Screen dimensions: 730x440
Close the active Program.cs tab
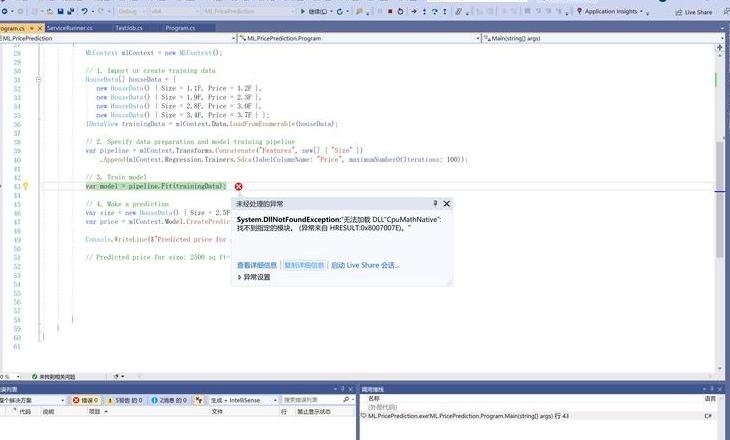coord(40,28)
